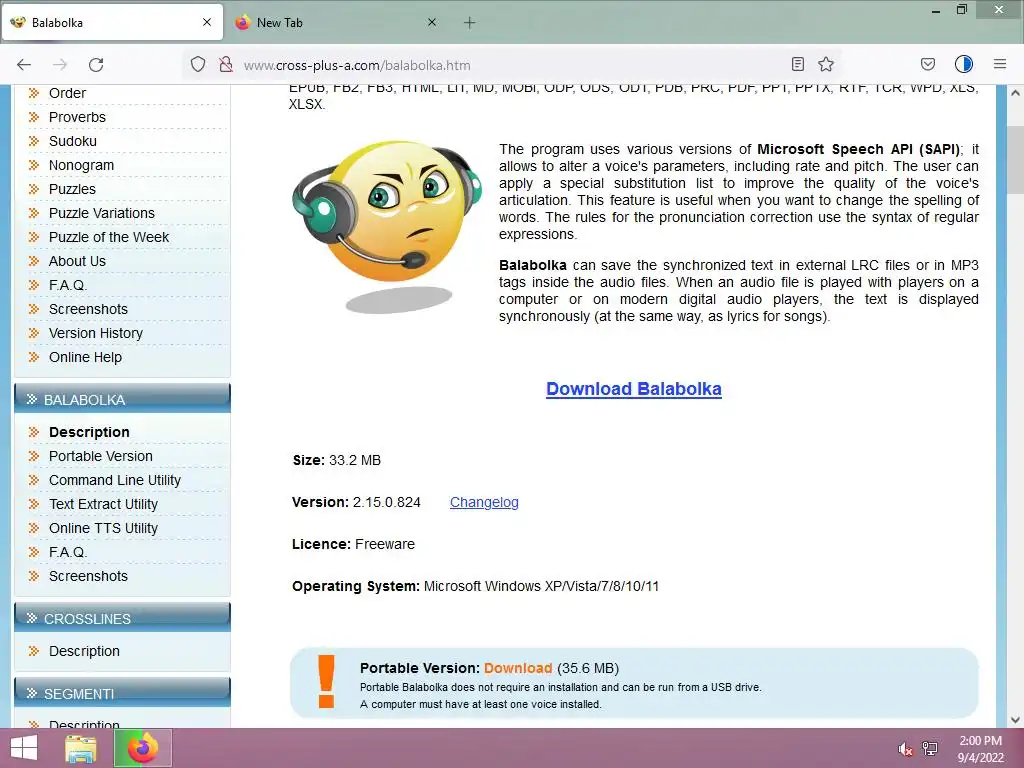Open Version History link

pos(95,333)
